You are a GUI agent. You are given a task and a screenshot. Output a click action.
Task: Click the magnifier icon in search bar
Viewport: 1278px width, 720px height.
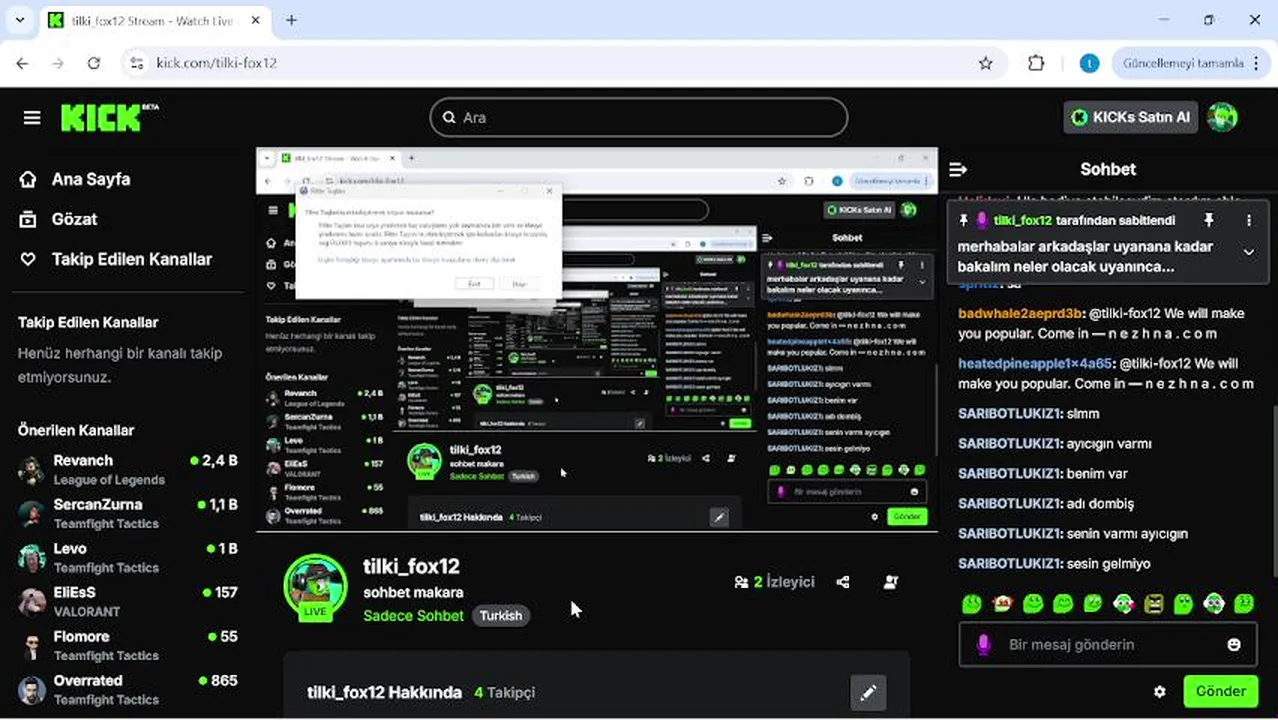pos(449,117)
